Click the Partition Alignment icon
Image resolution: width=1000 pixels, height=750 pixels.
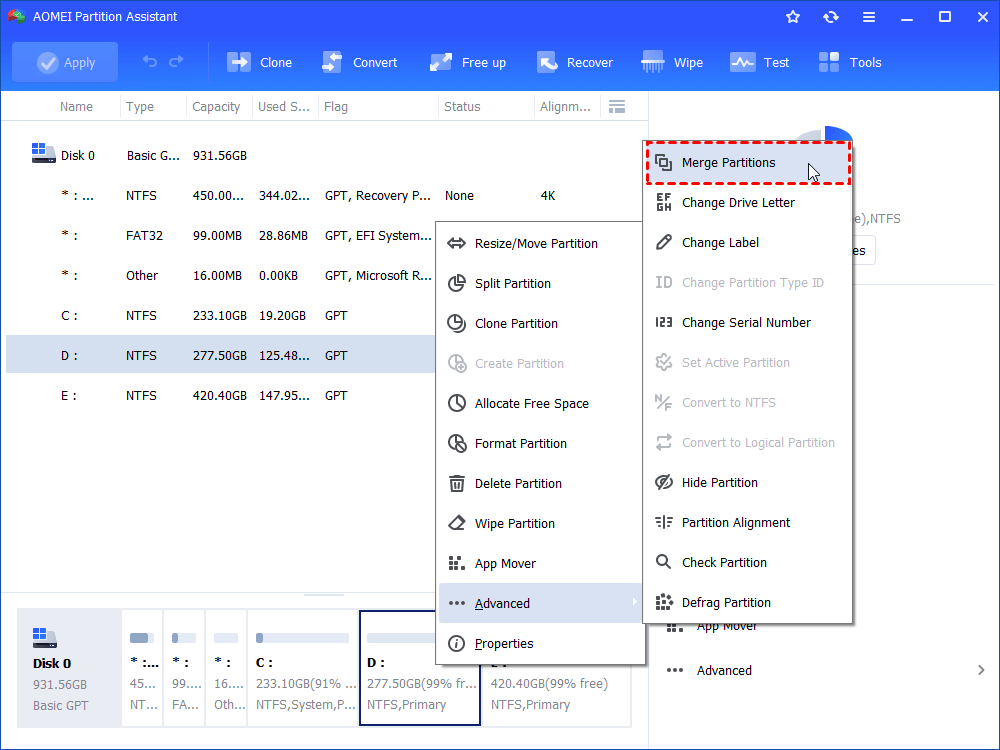tap(663, 522)
